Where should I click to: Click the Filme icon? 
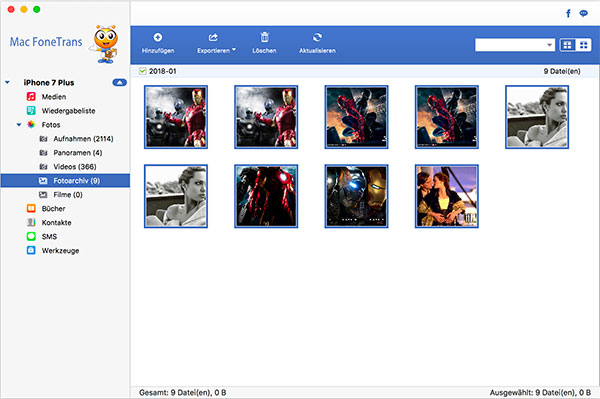coord(43,195)
